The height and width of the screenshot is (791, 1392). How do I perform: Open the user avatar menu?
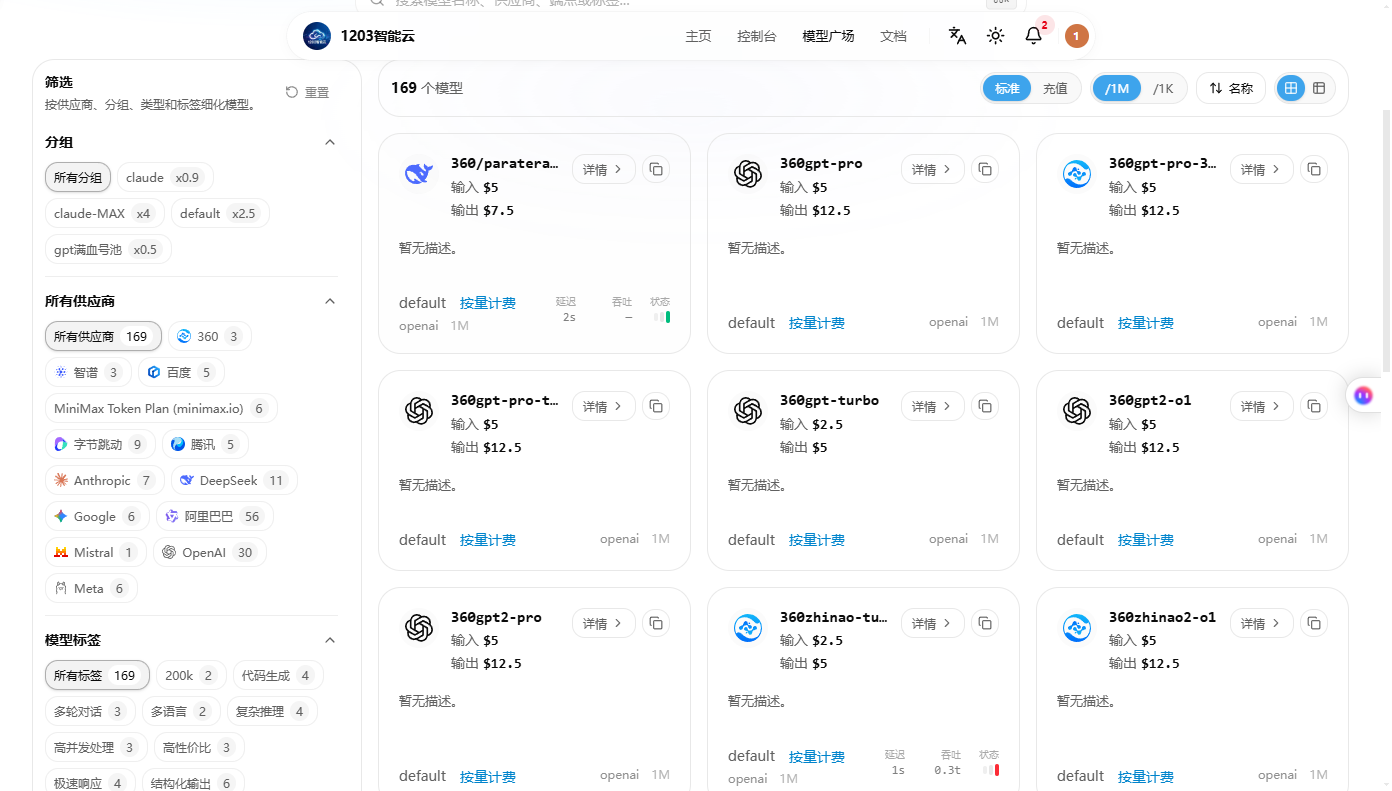1076,36
